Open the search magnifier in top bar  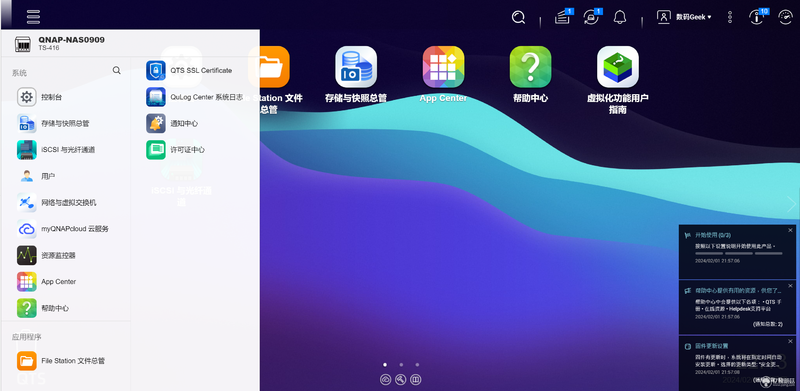518,17
